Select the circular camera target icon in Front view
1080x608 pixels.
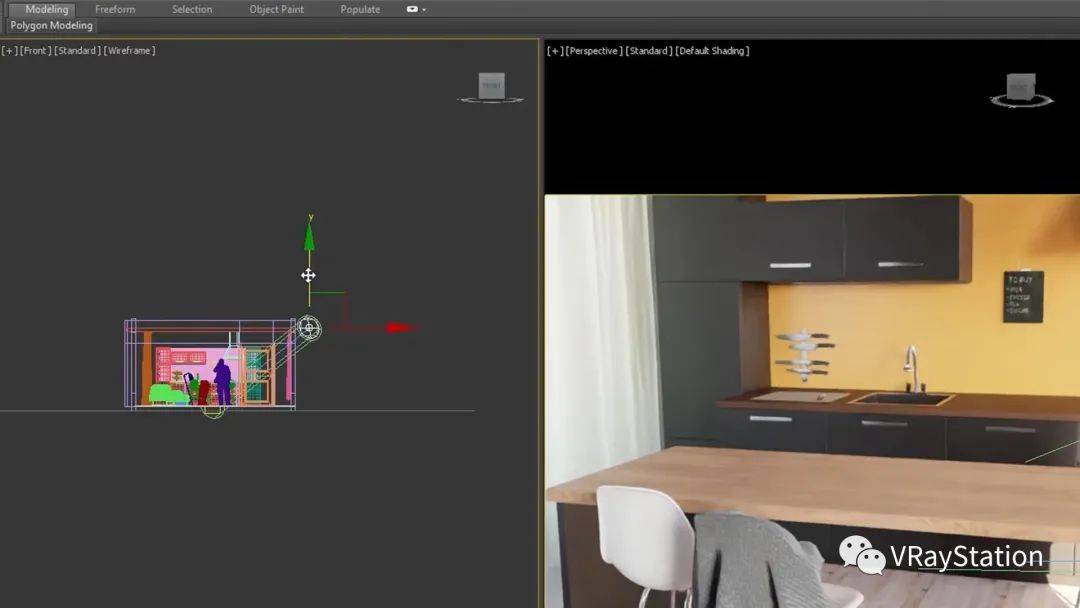point(309,327)
